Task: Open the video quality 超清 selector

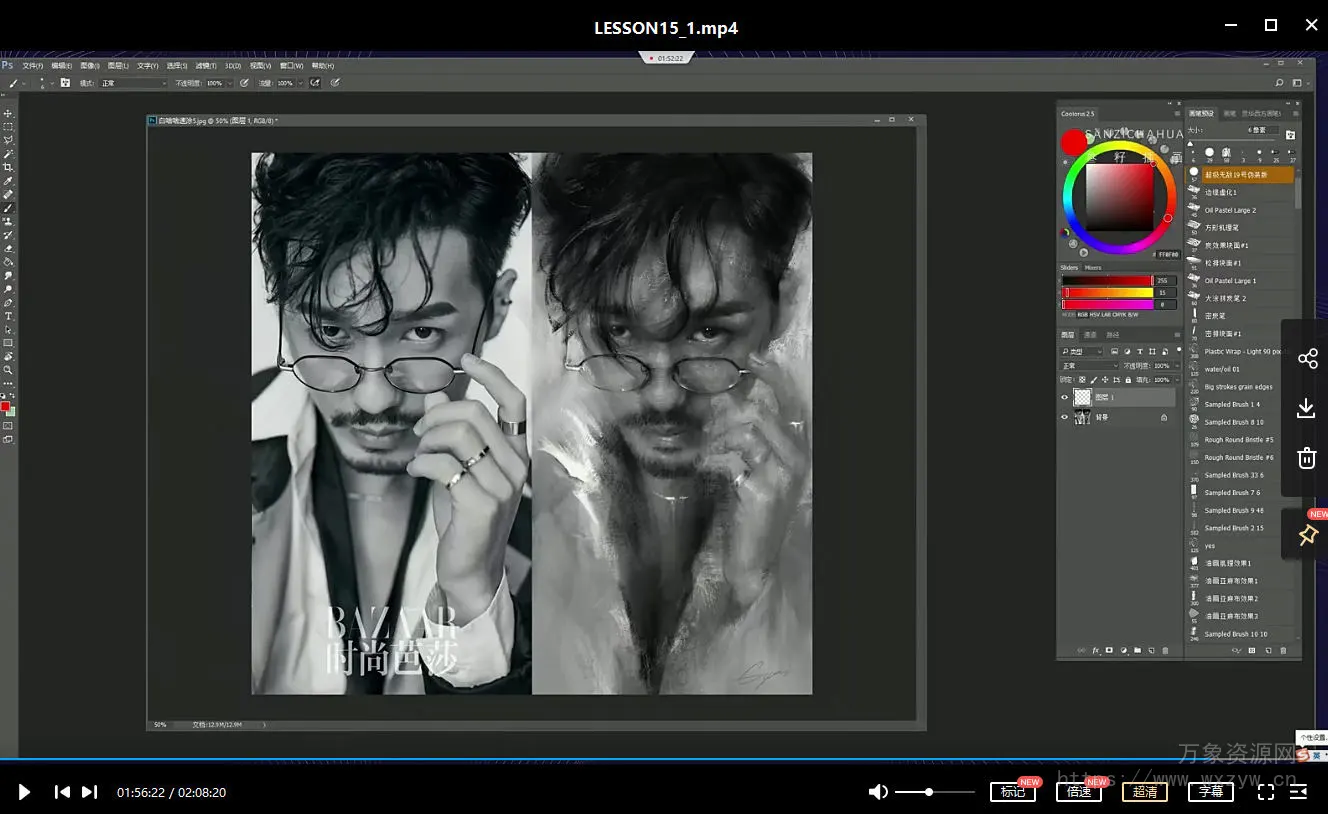Action: 1145,792
